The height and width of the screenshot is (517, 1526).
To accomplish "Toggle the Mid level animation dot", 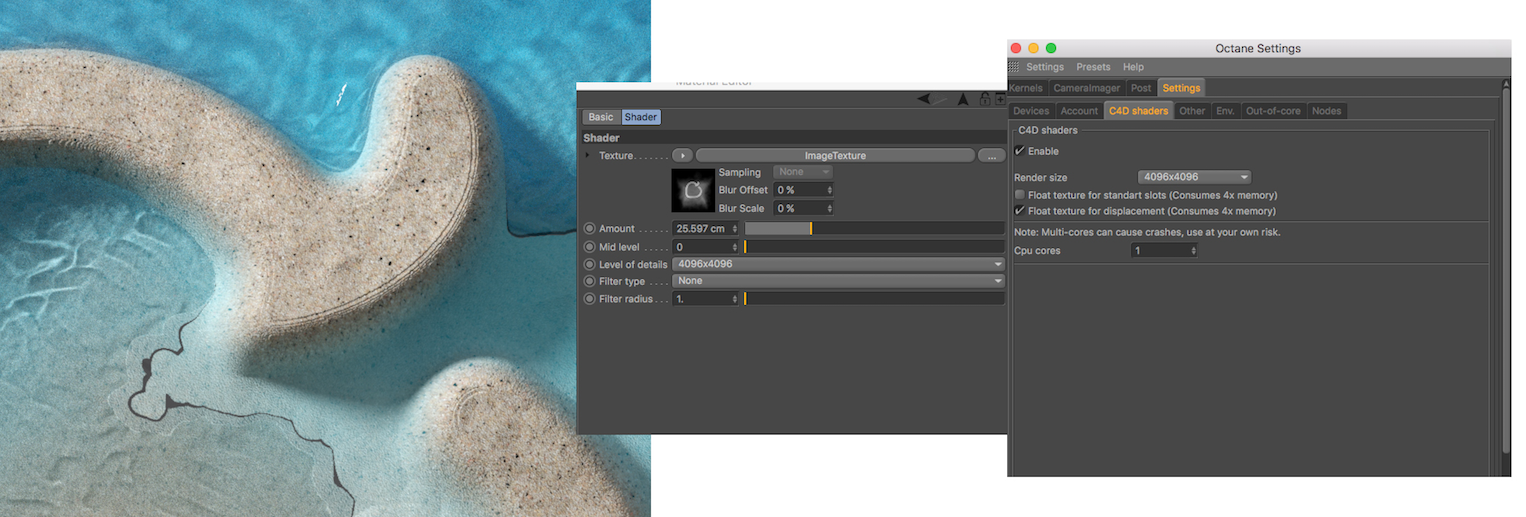I will pyautogui.click(x=589, y=246).
